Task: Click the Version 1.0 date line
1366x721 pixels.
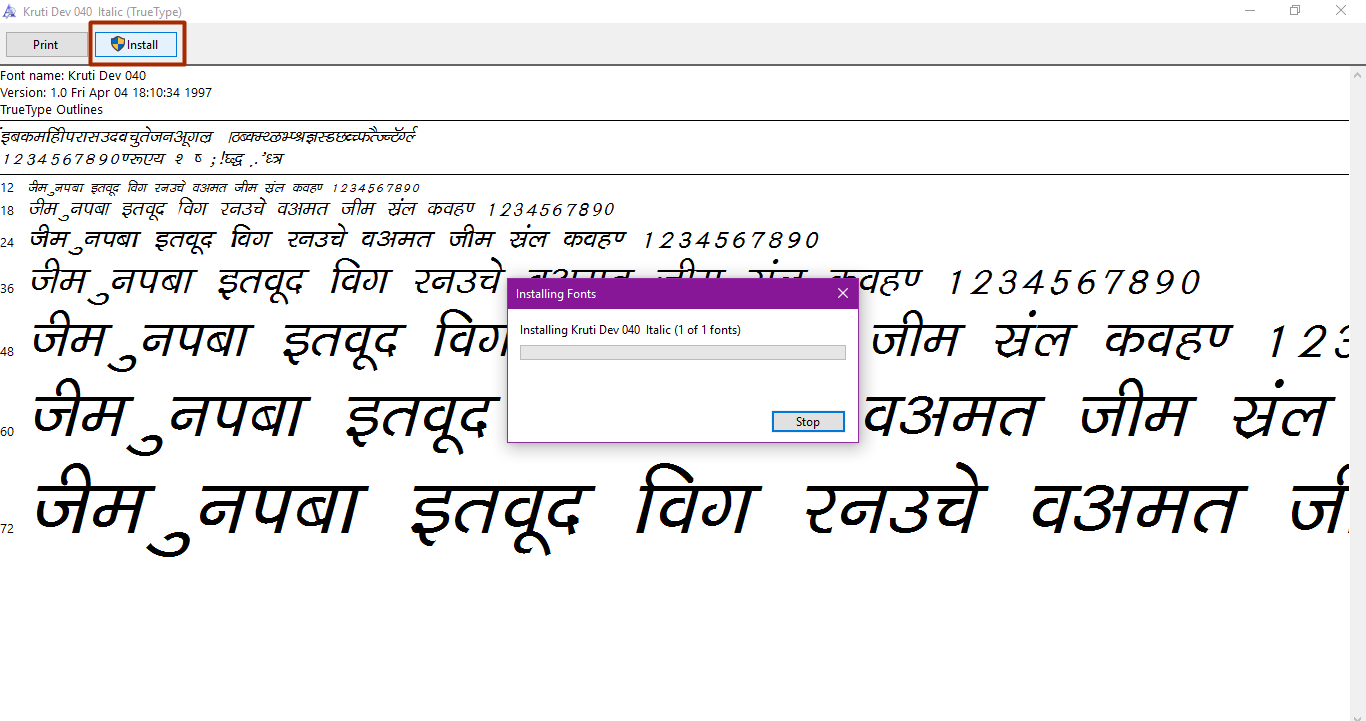Action: tap(106, 93)
